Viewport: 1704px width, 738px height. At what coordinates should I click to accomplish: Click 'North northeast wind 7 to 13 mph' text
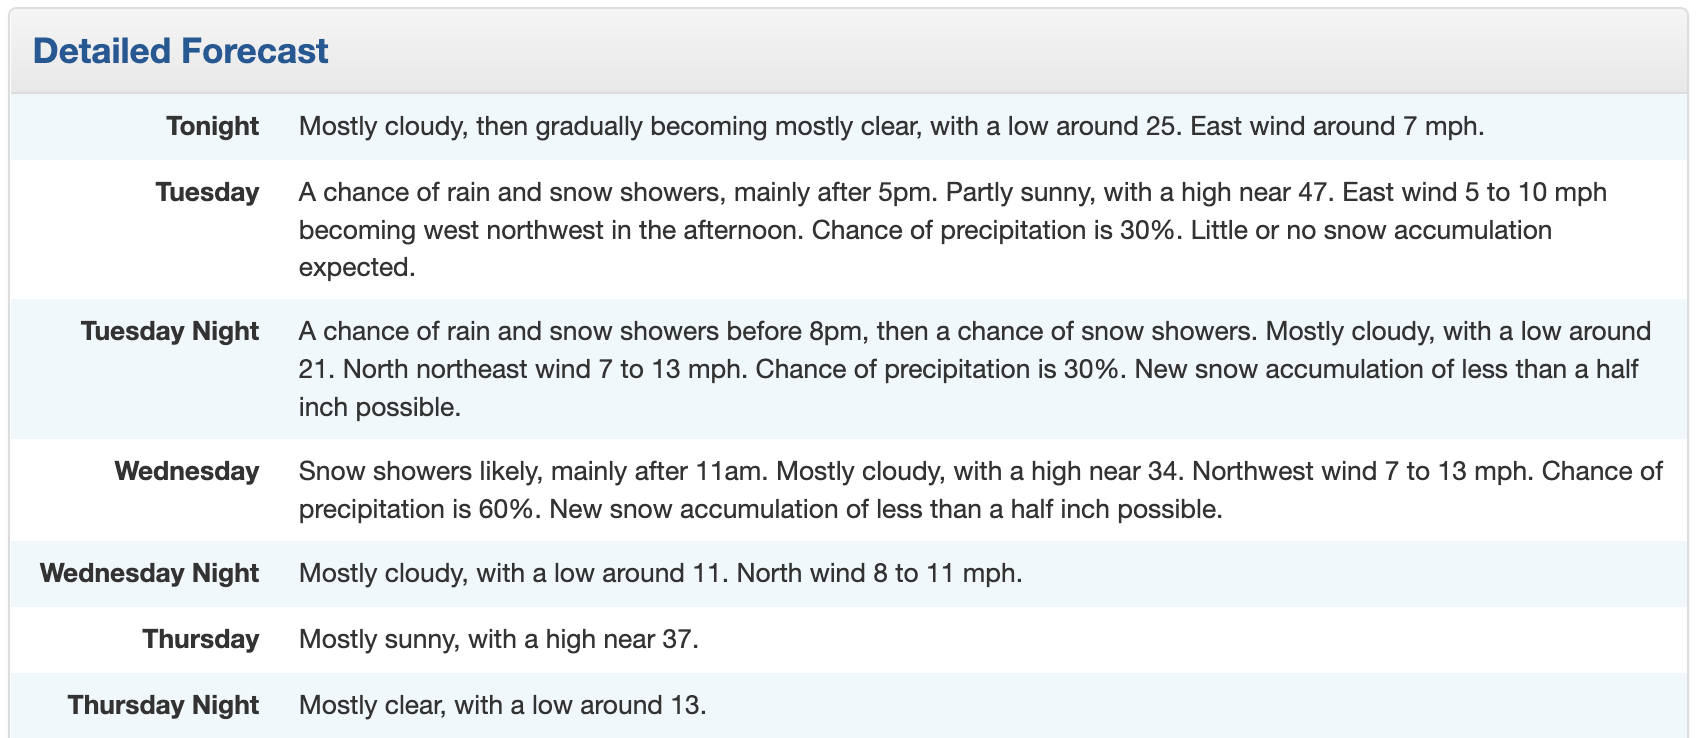544,369
